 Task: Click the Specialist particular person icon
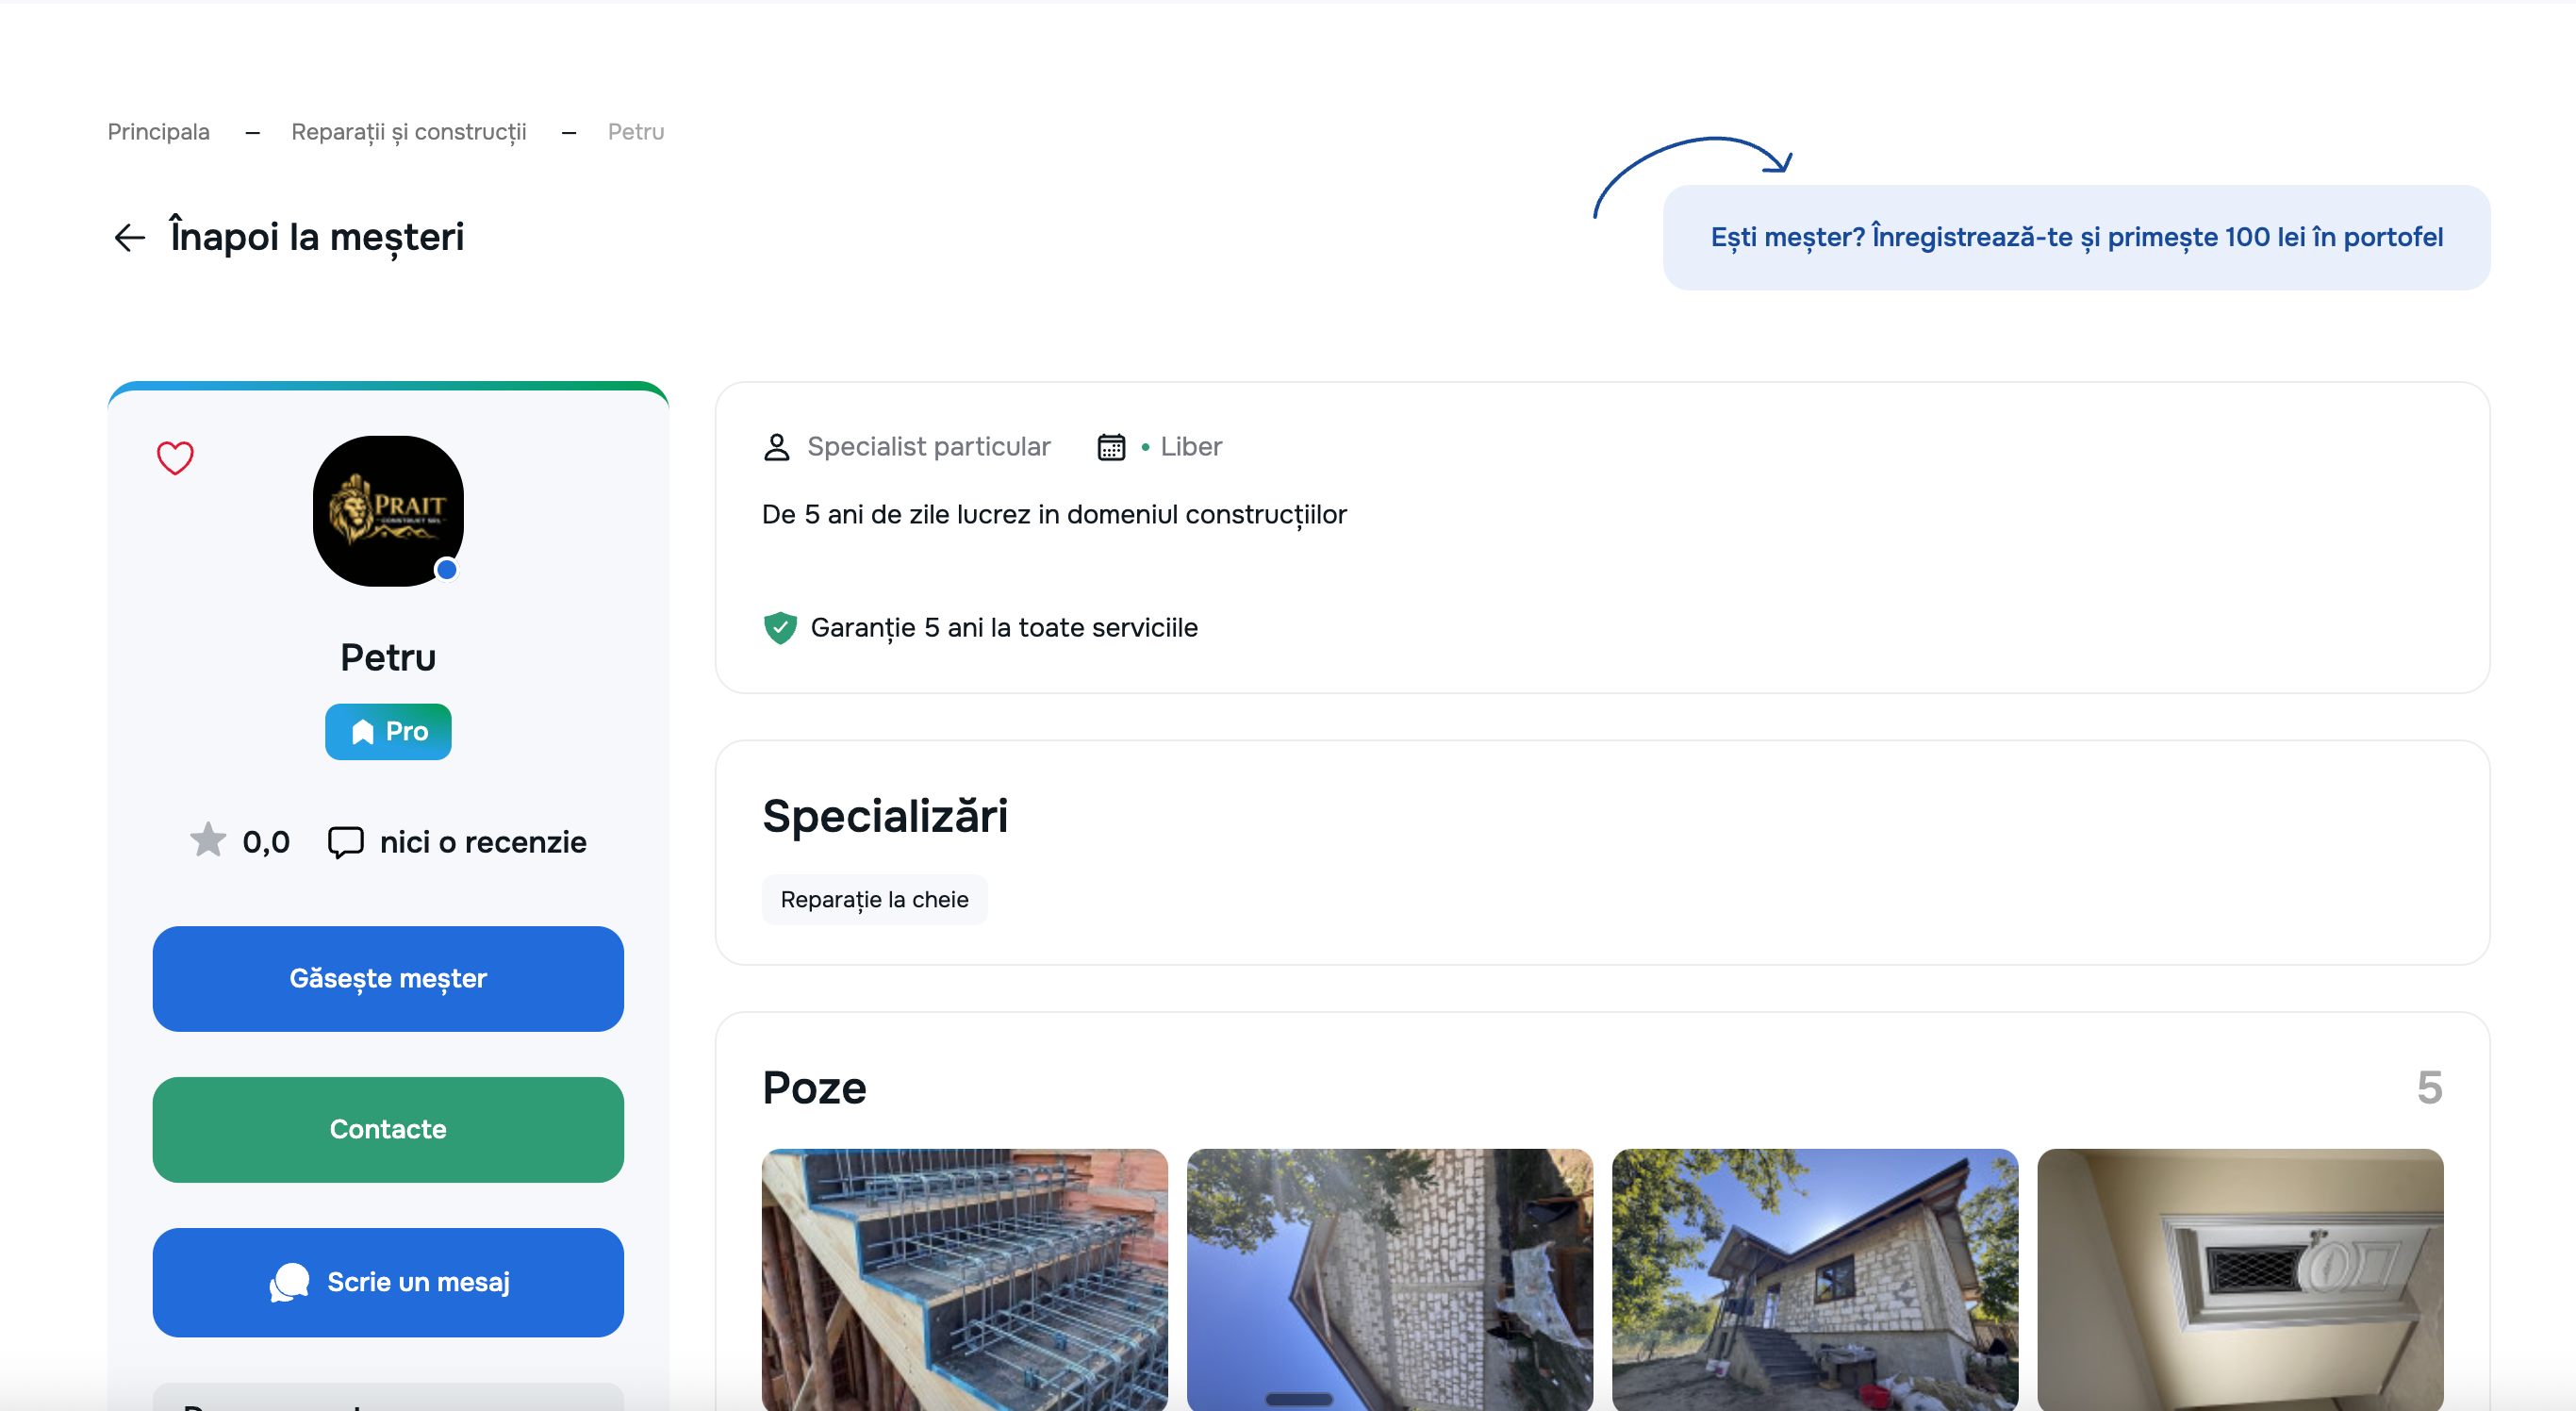pos(777,447)
